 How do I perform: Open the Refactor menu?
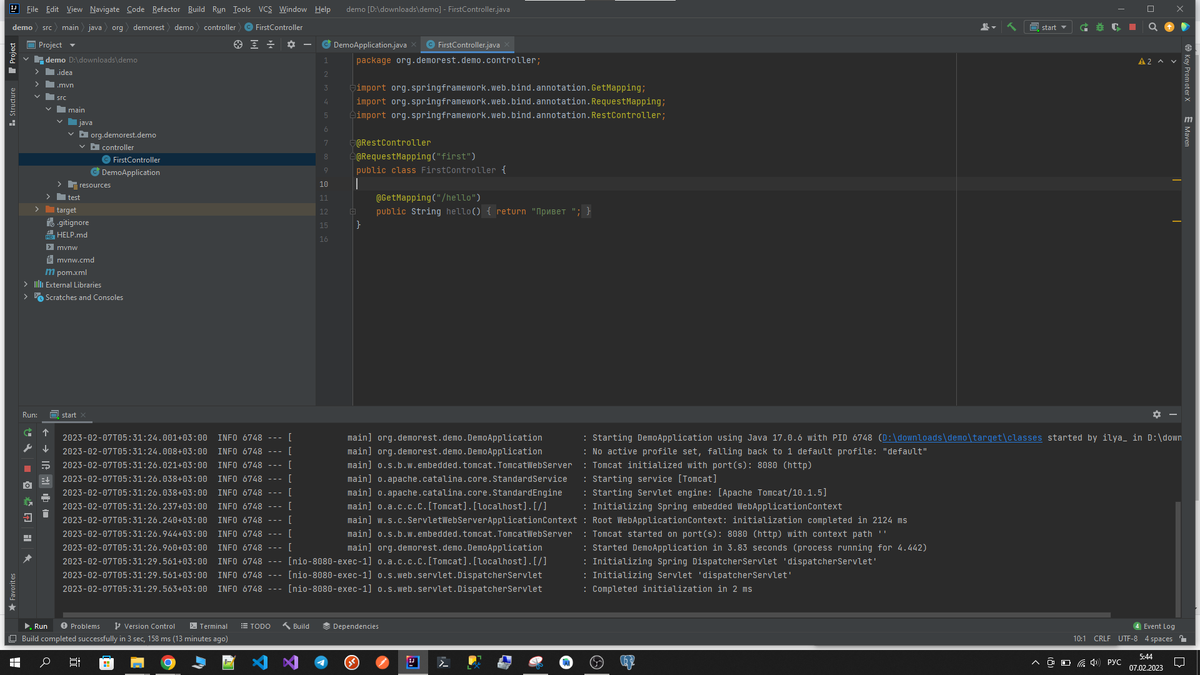pyautogui.click(x=166, y=9)
